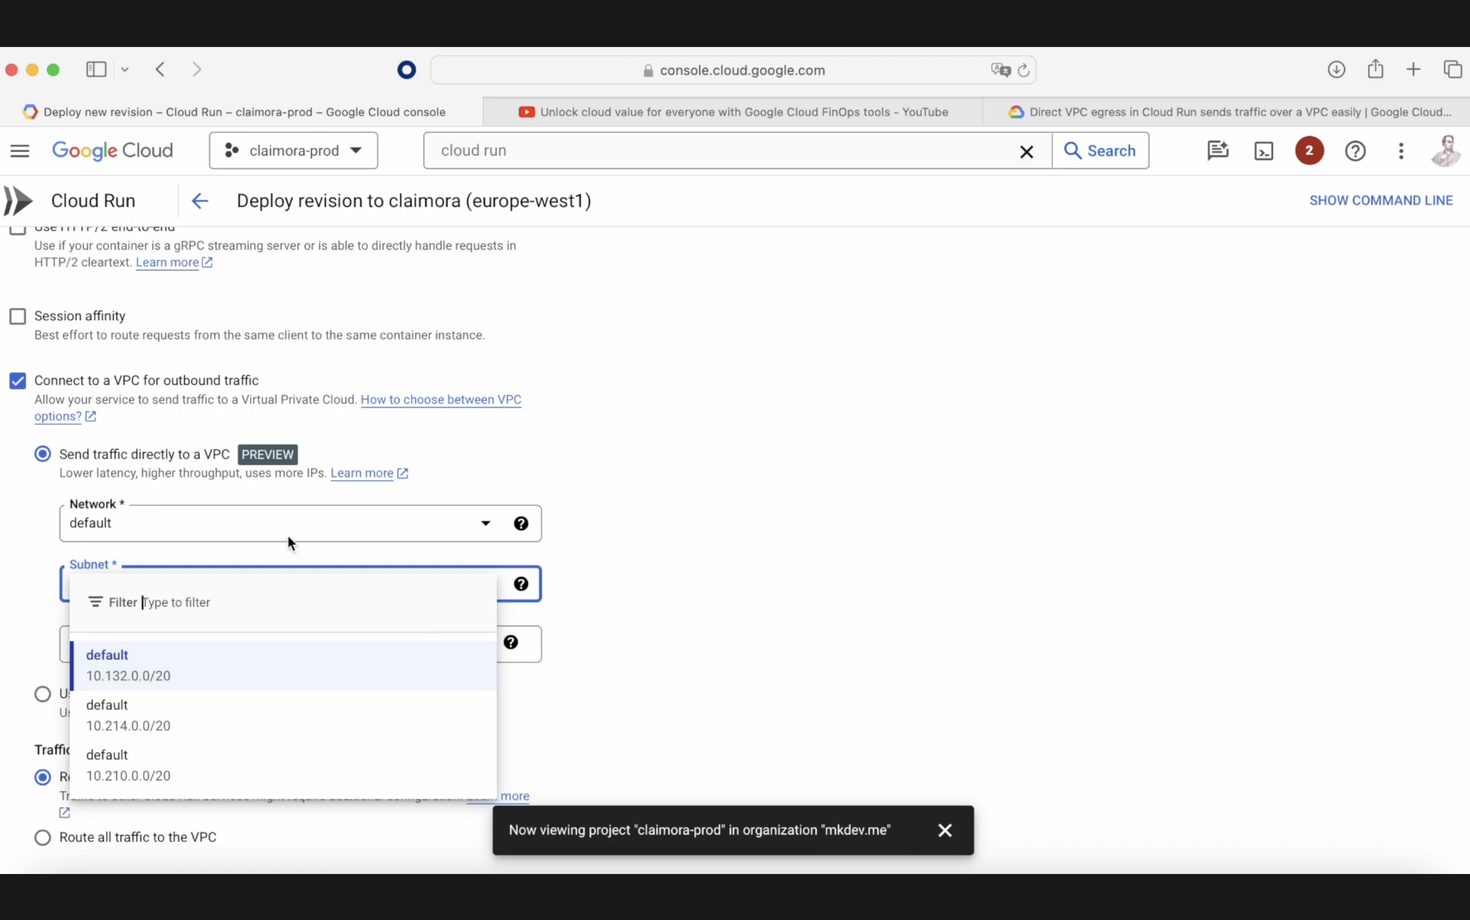
Task: Go back with the blue arrow button
Action: tap(200, 201)
